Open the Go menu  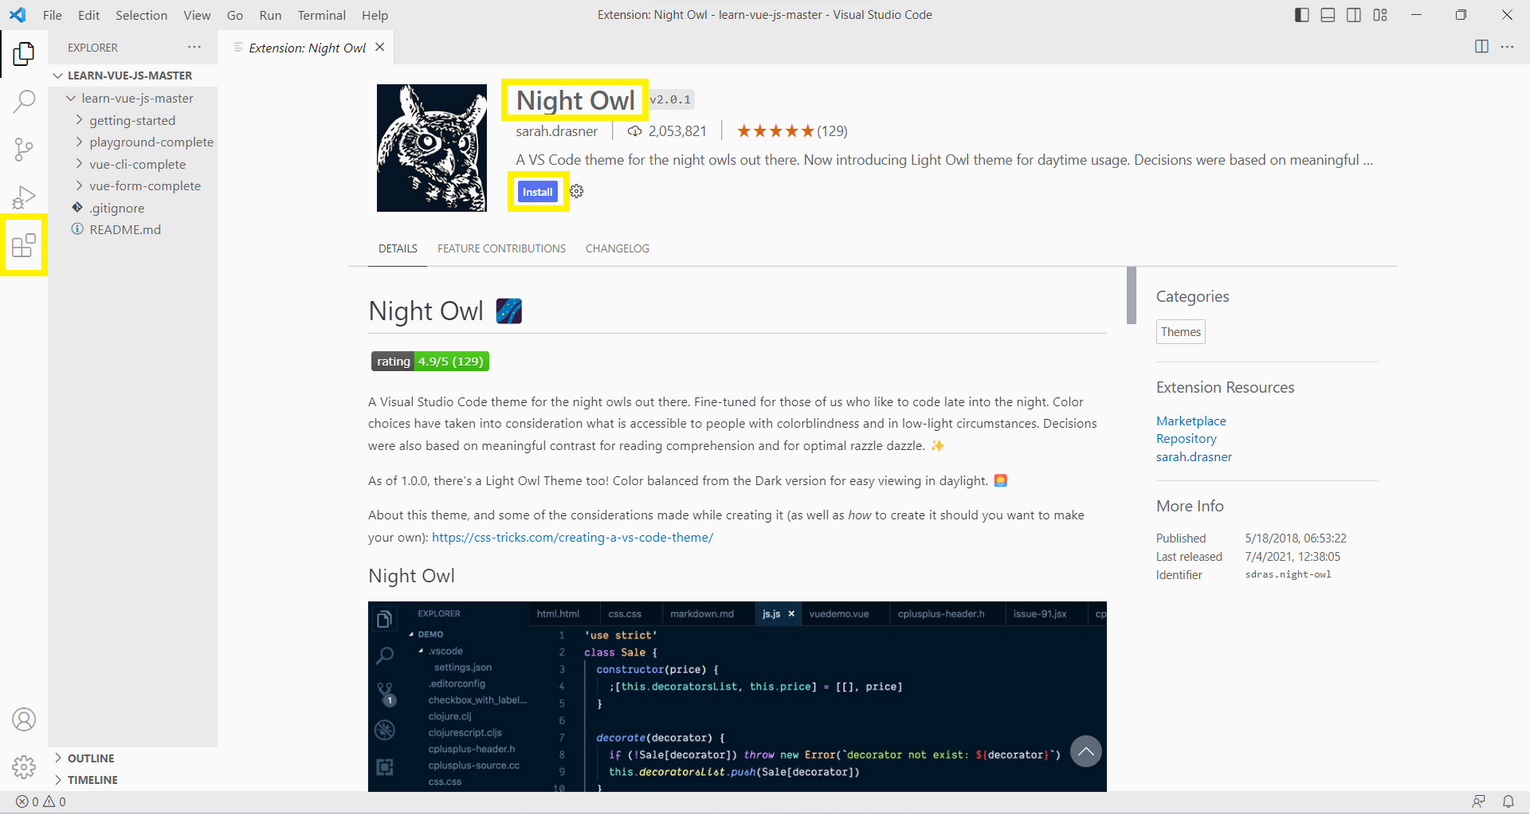point(235,15)
